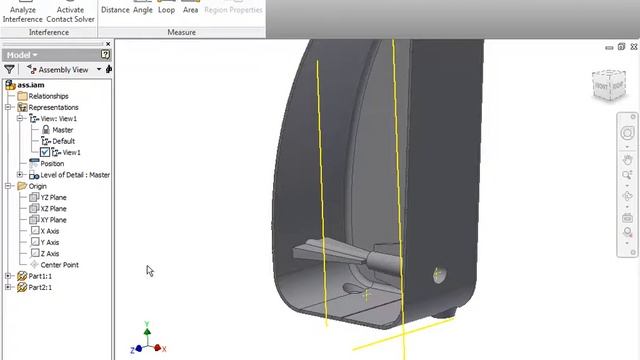Open the browser help question icon
The height and width of the screenshot is (360, 640).
[105, 54]
